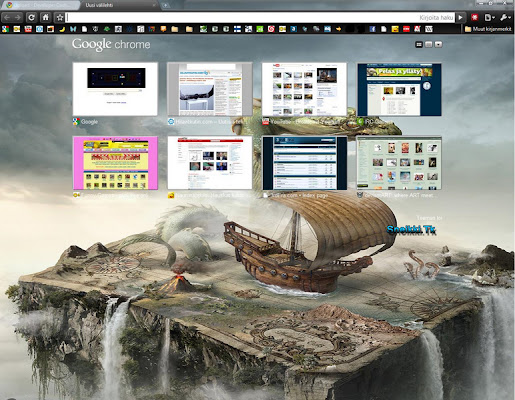Open the green recycle arrows bookmark
Viewport: 515px width, 400px height.
coord(107,29)
